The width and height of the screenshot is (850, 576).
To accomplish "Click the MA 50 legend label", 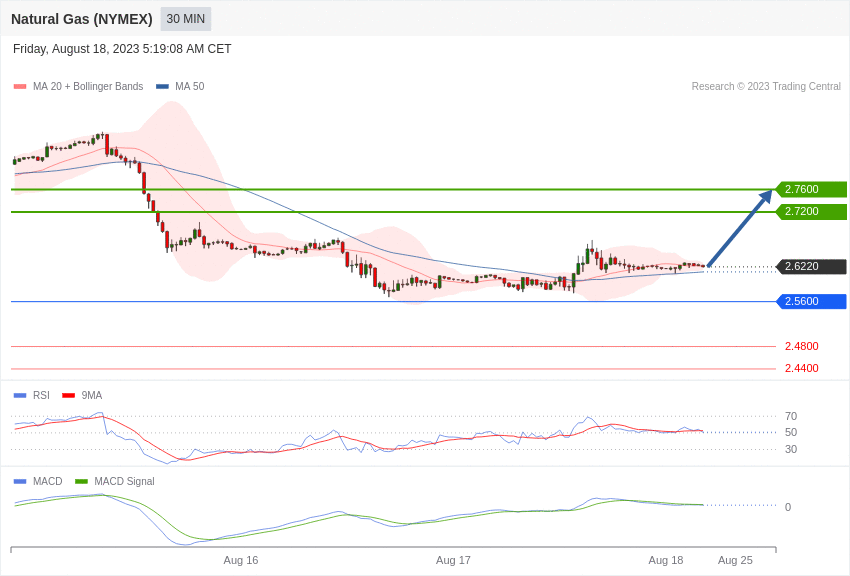I will pos(190,86).
